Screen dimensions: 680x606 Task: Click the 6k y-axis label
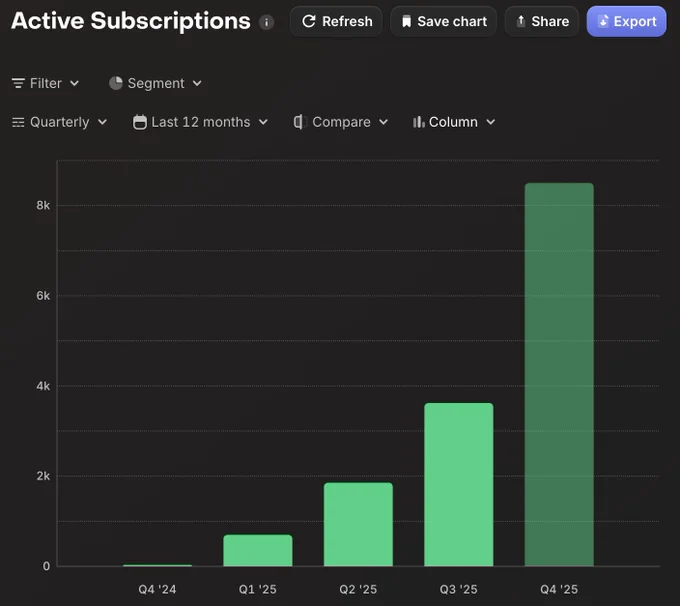coord(43,295)
